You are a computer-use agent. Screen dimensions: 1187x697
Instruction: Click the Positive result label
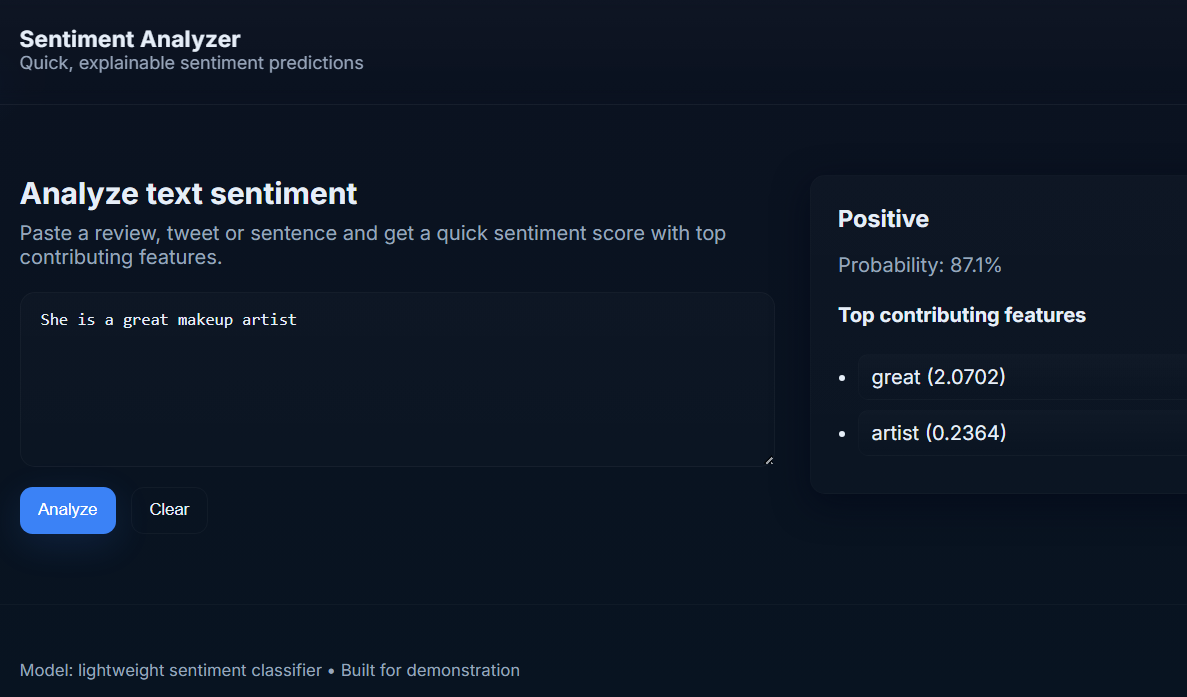tap(883, 219)
